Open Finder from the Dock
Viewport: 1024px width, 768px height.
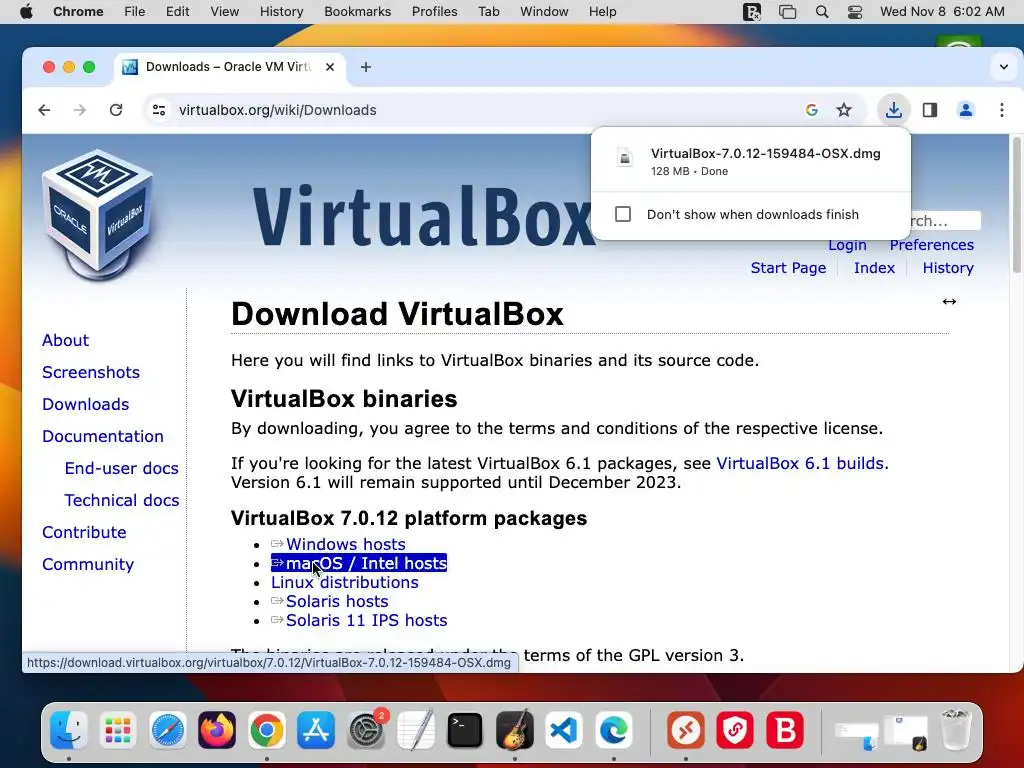[69, 730]
